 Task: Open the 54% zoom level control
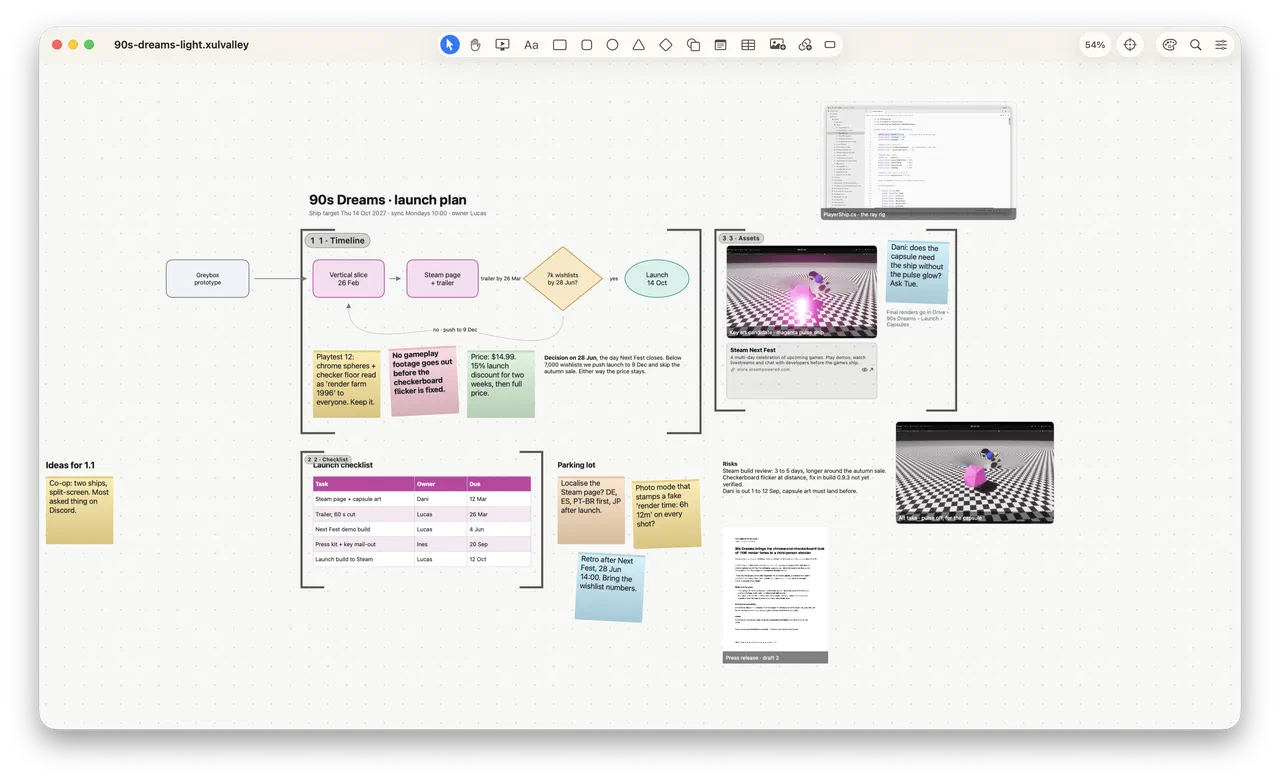(1095, 45)
